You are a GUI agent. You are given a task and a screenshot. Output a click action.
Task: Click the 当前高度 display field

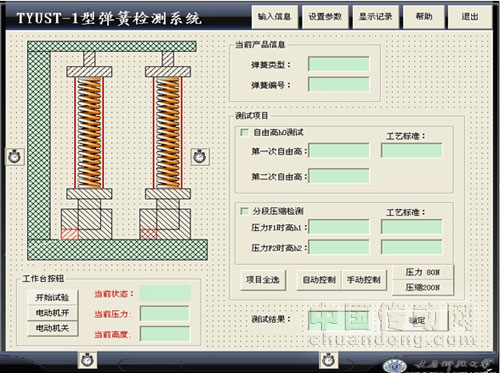click(x=165, y=334)
